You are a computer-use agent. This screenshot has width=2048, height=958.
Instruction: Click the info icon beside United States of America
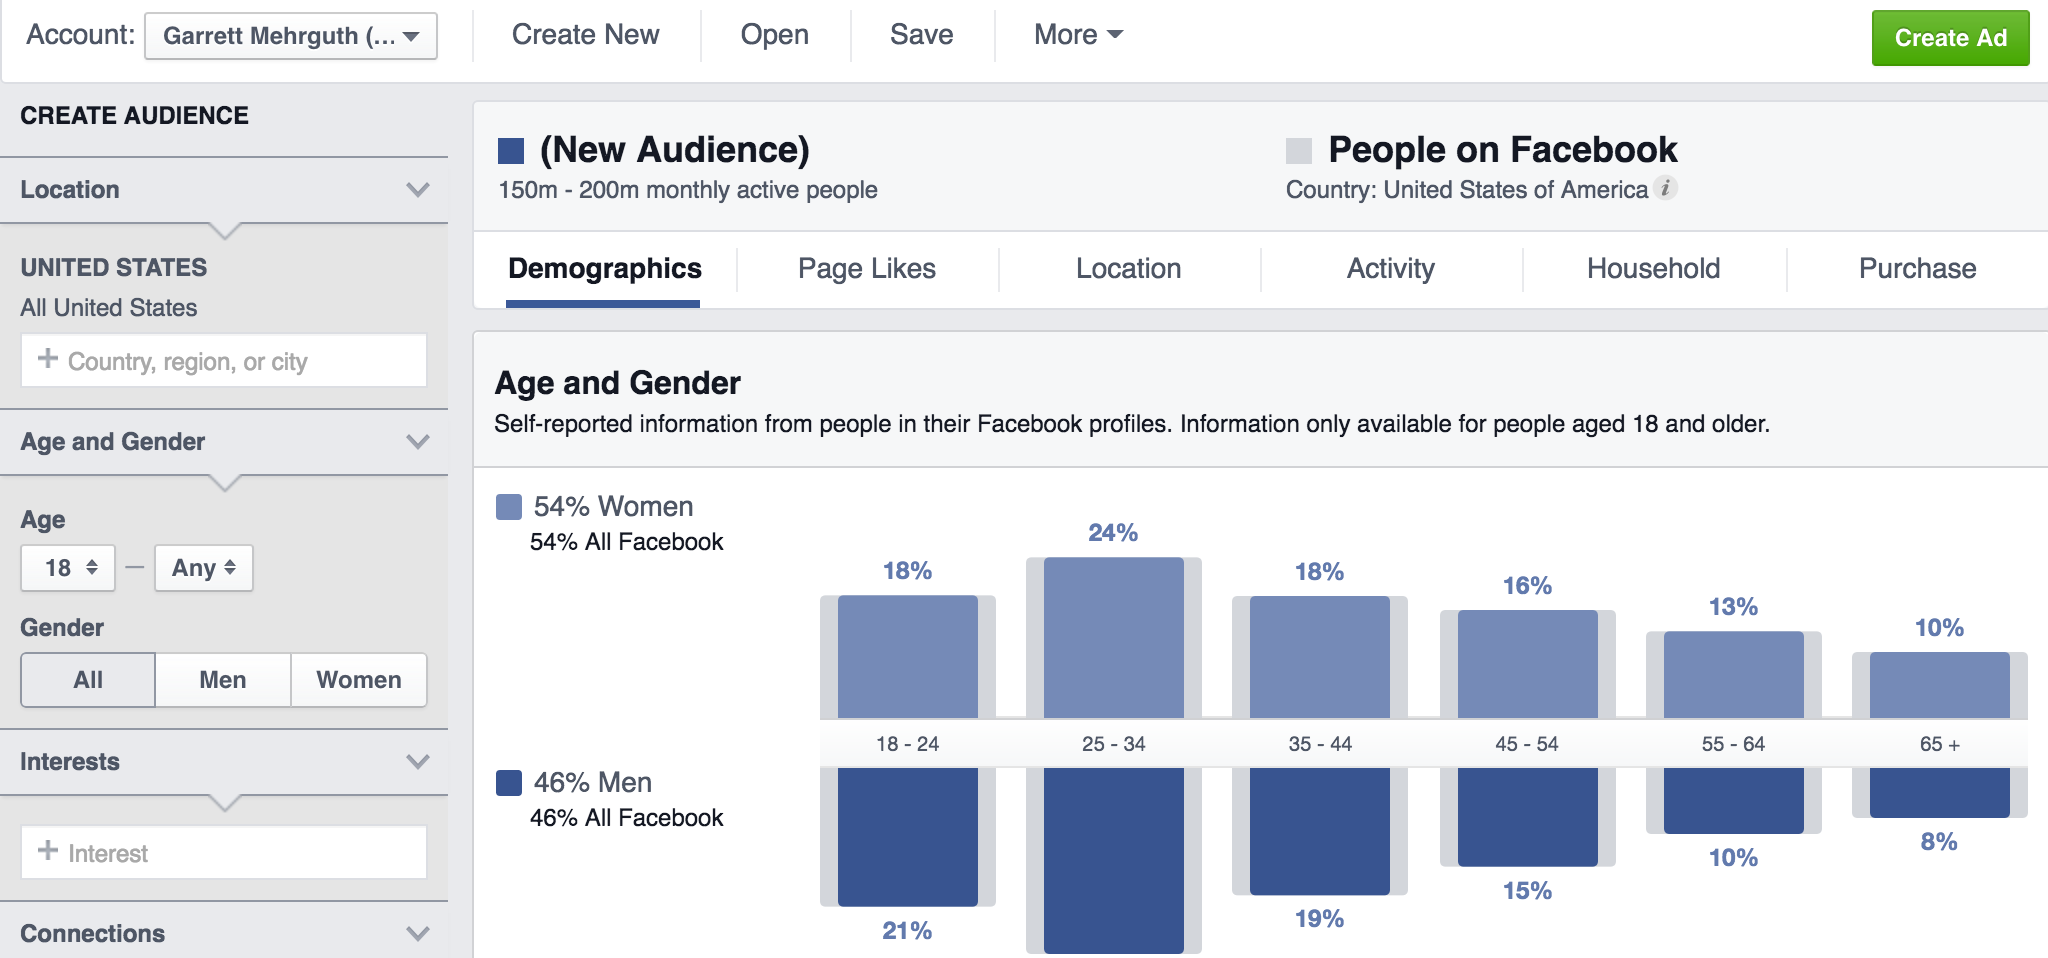(x=1665, y=188)
